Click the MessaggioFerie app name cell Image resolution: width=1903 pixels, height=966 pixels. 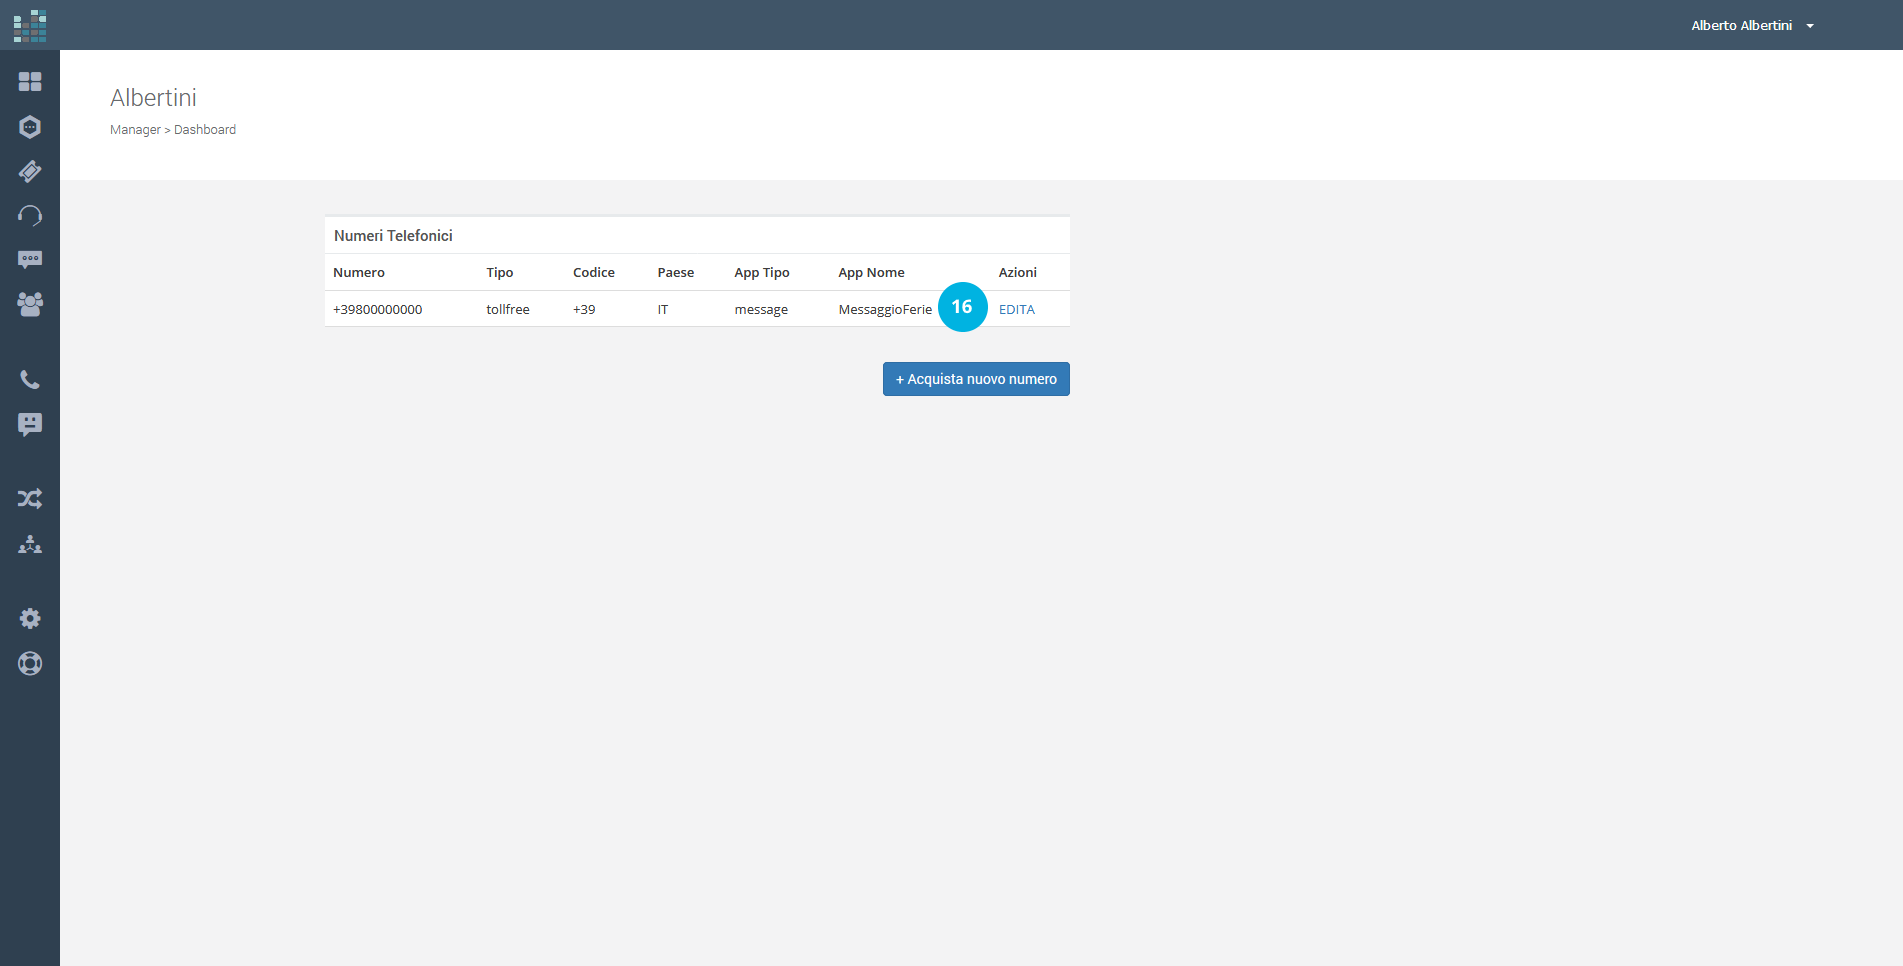coord(885,310)
